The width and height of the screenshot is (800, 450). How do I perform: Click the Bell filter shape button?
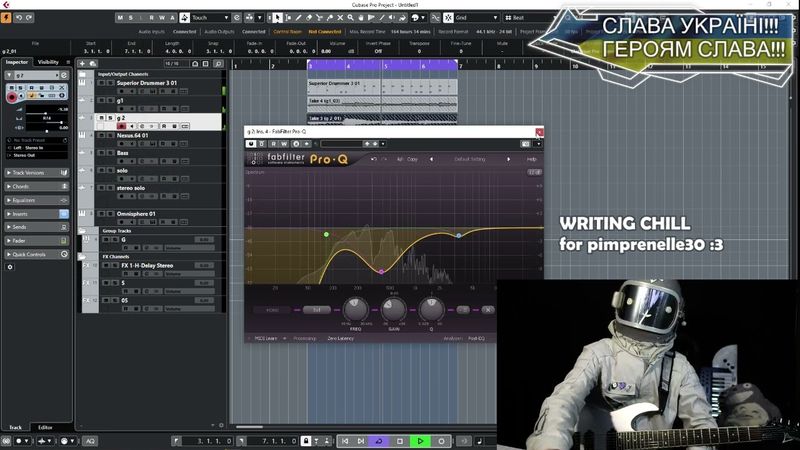tap(316, 310)
